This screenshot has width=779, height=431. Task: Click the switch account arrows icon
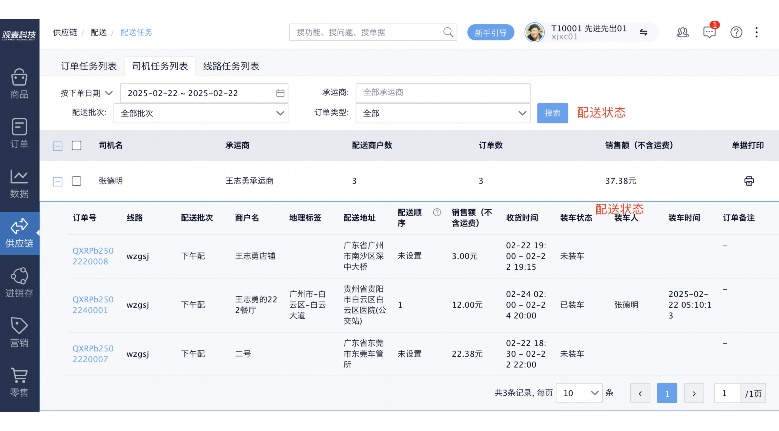(643, 32)
